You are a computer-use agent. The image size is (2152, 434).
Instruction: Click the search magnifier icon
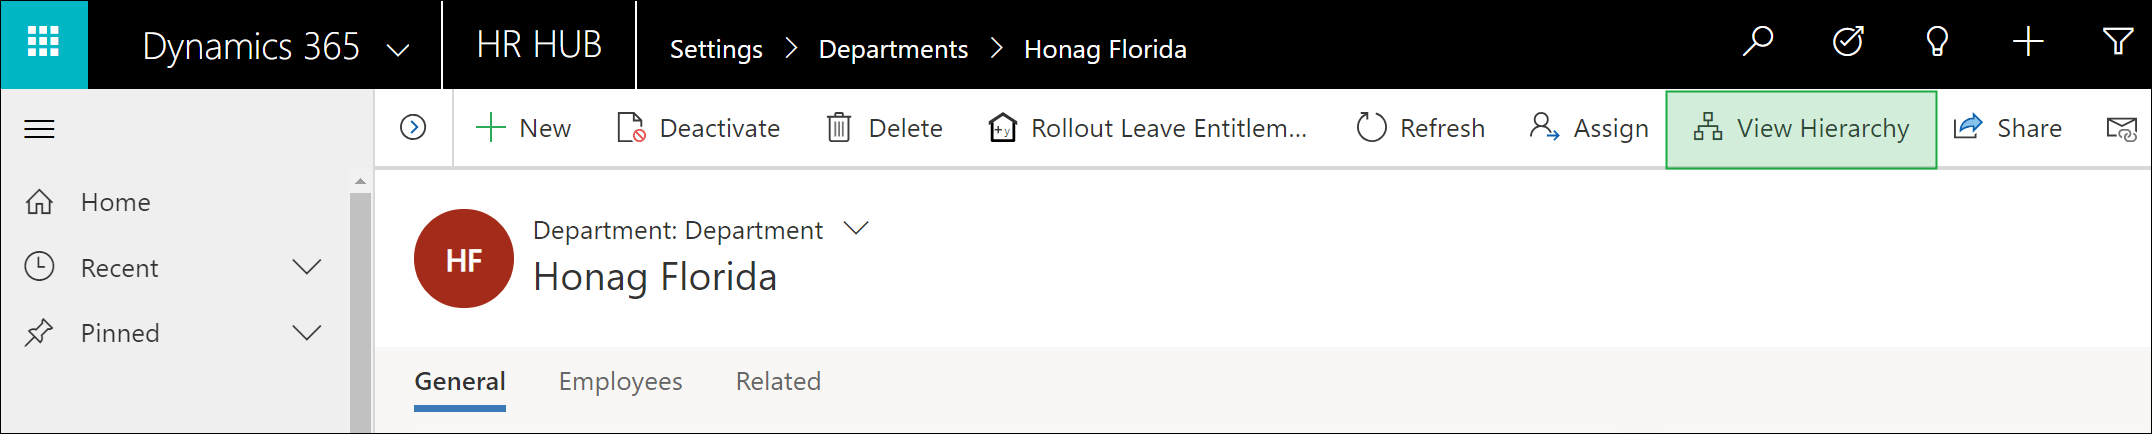click(x=1757, y=42)
